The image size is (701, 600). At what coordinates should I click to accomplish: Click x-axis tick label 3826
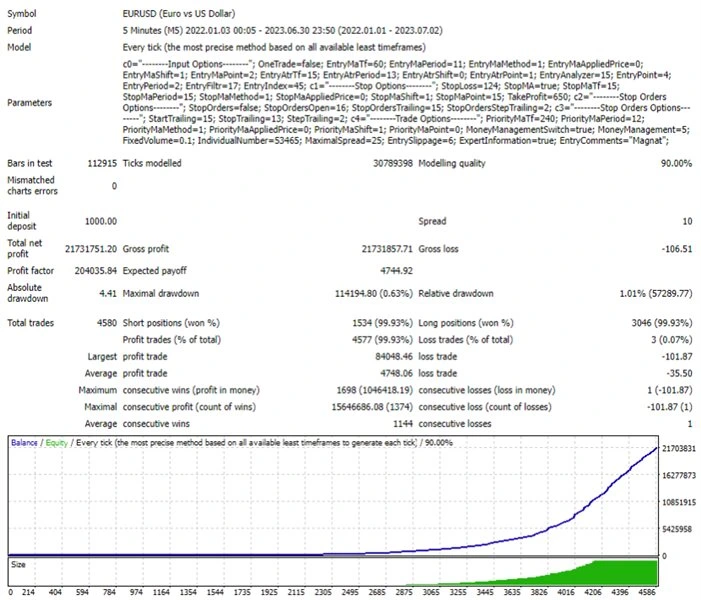[539, 592]
